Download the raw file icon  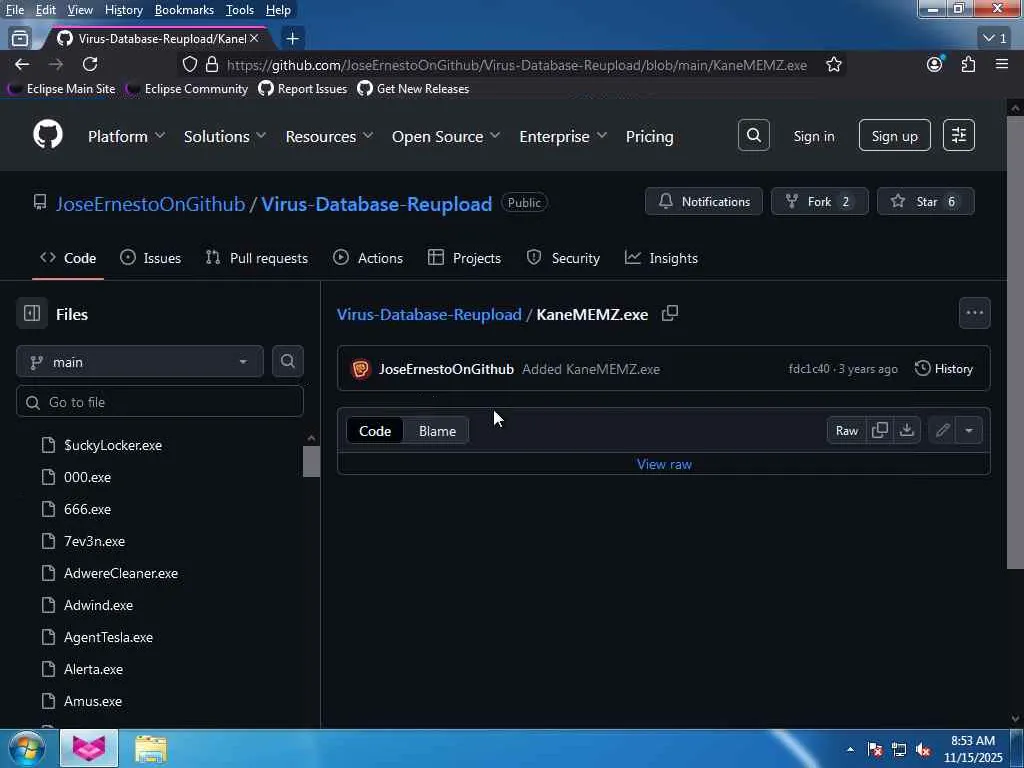click(906, 430)
